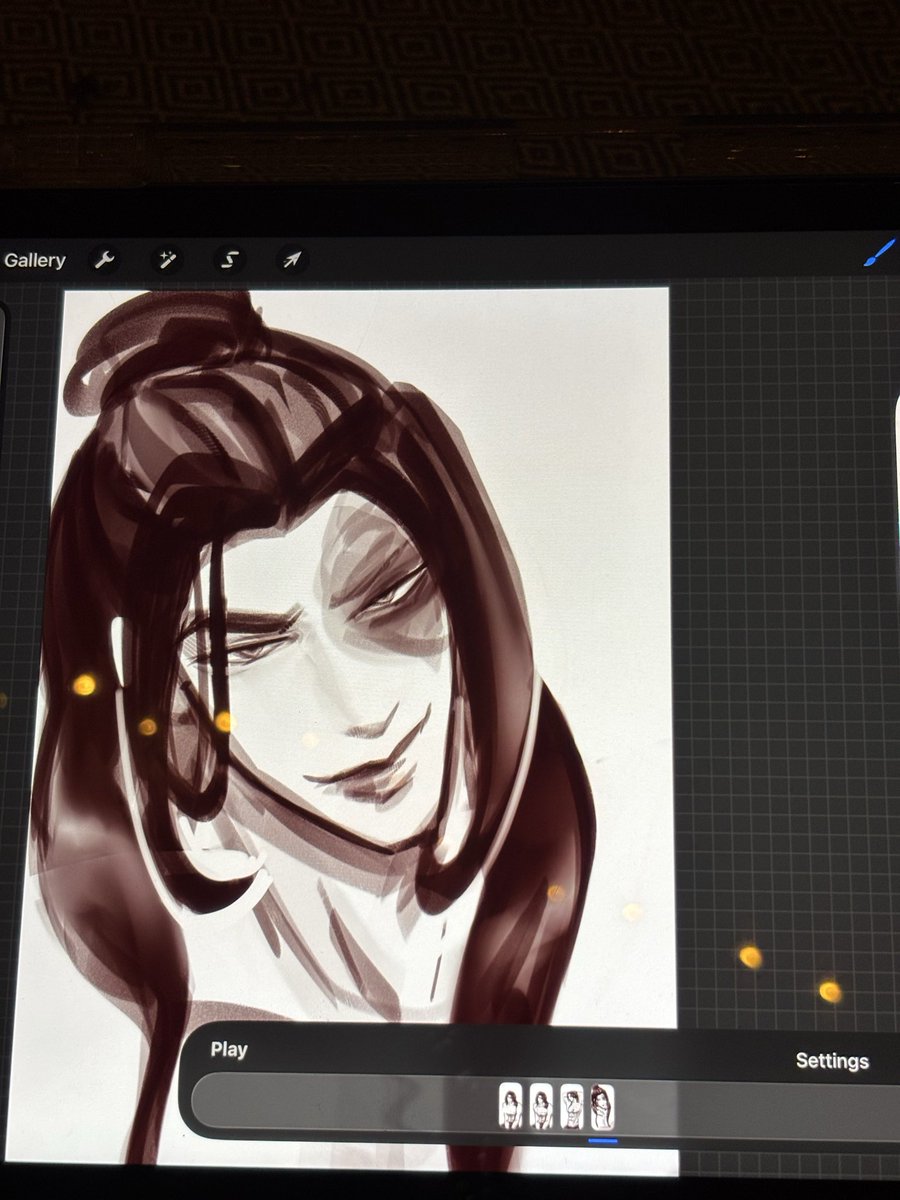This screenshot has width=900, height=1200.
Task: Play the animation in Animation Assist
Action: [229, 1050]
